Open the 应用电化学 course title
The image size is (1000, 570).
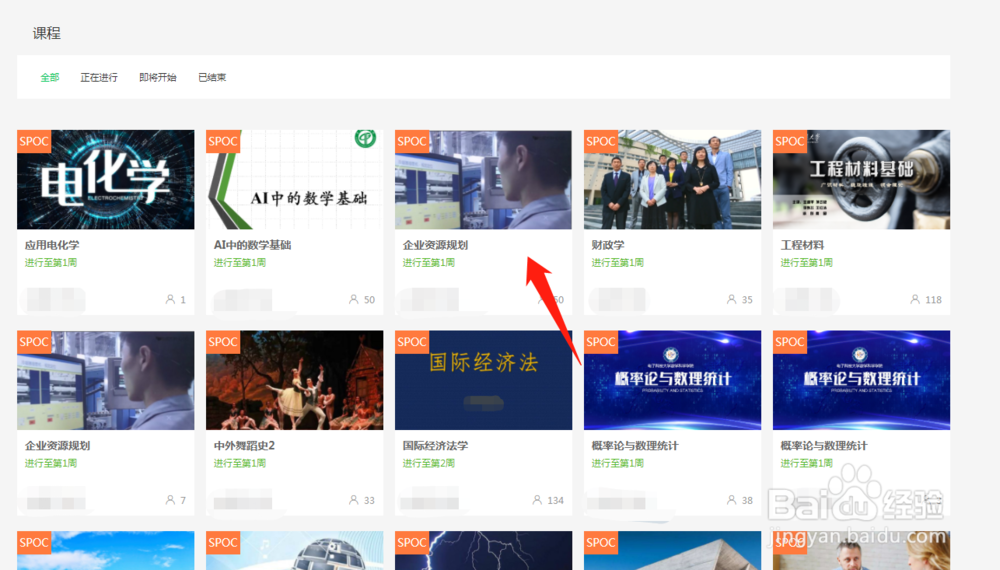pos(52,245)
